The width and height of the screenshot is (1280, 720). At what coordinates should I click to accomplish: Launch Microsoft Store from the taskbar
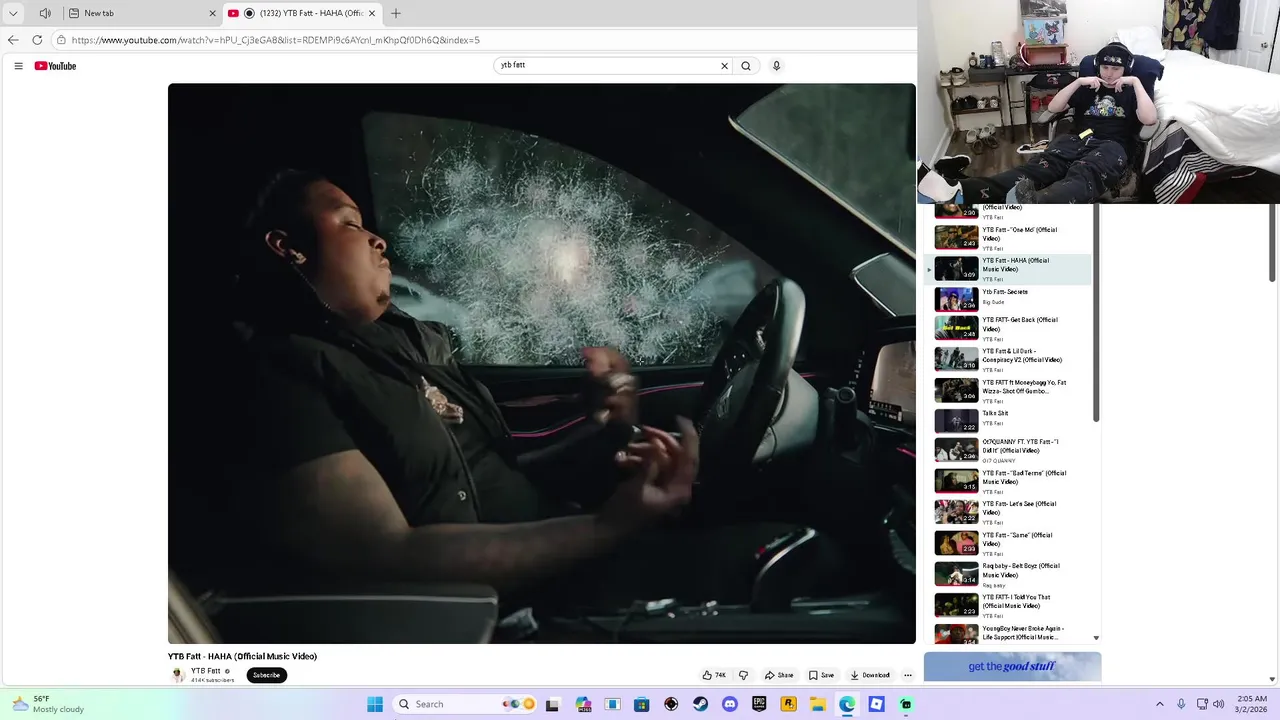coord(642,704)
